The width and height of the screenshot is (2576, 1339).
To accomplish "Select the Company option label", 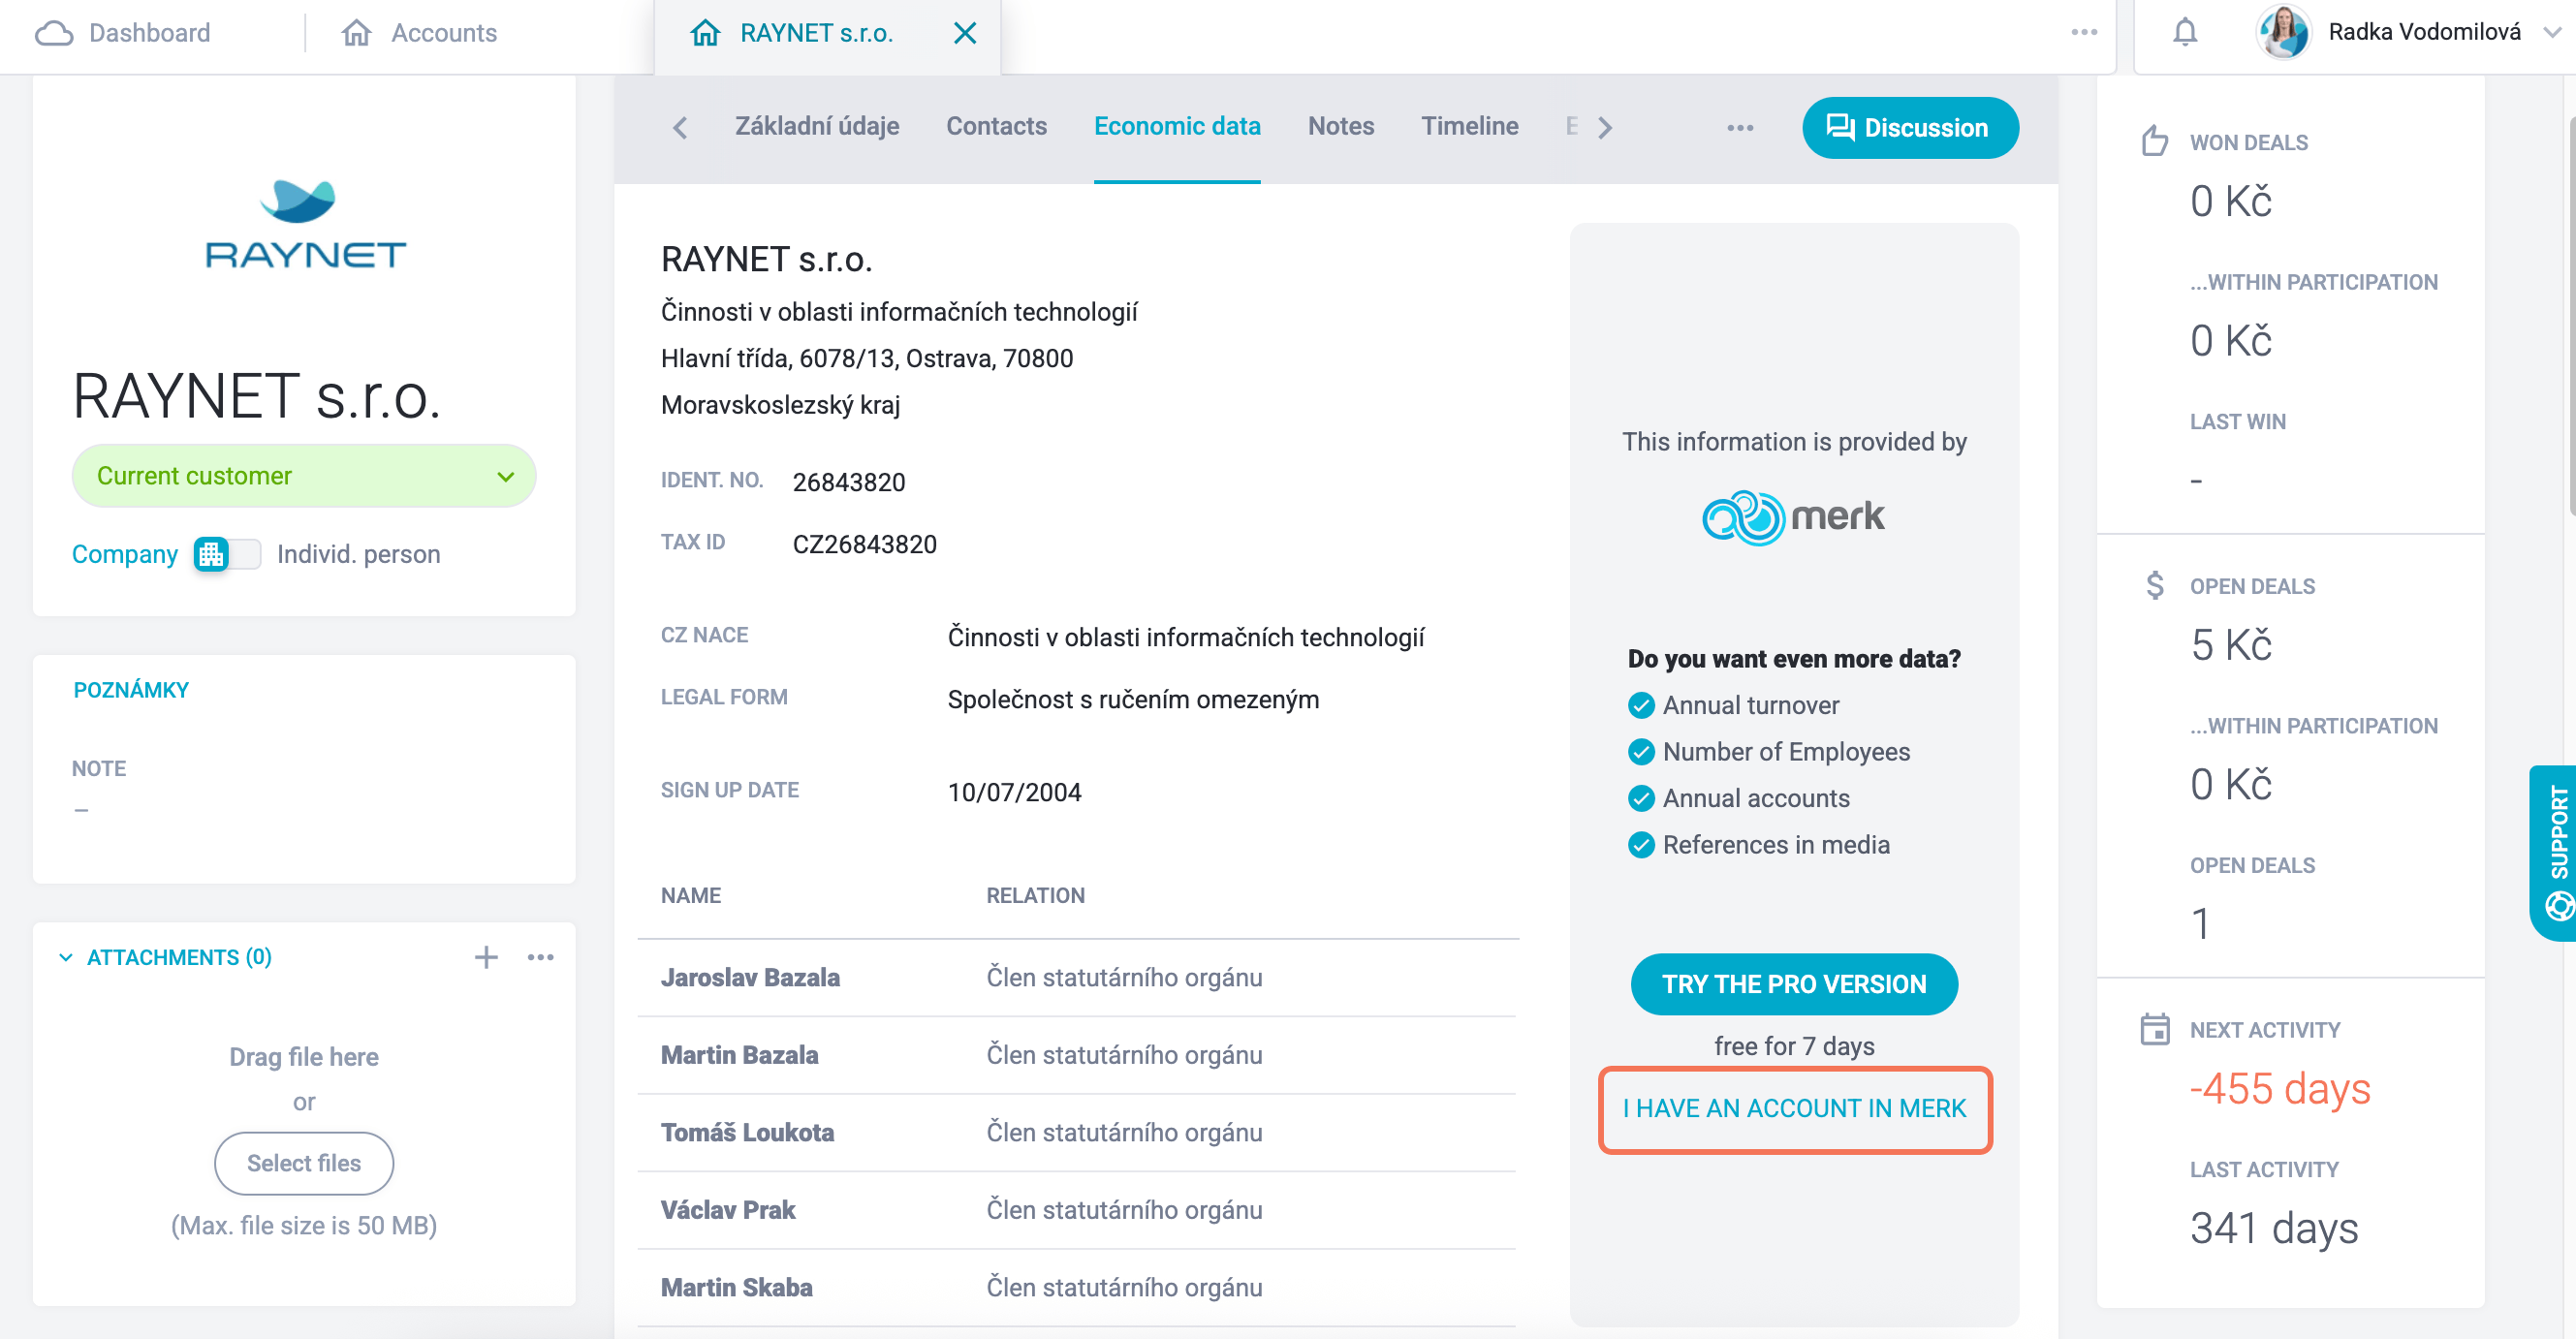I will click(124, 554).
